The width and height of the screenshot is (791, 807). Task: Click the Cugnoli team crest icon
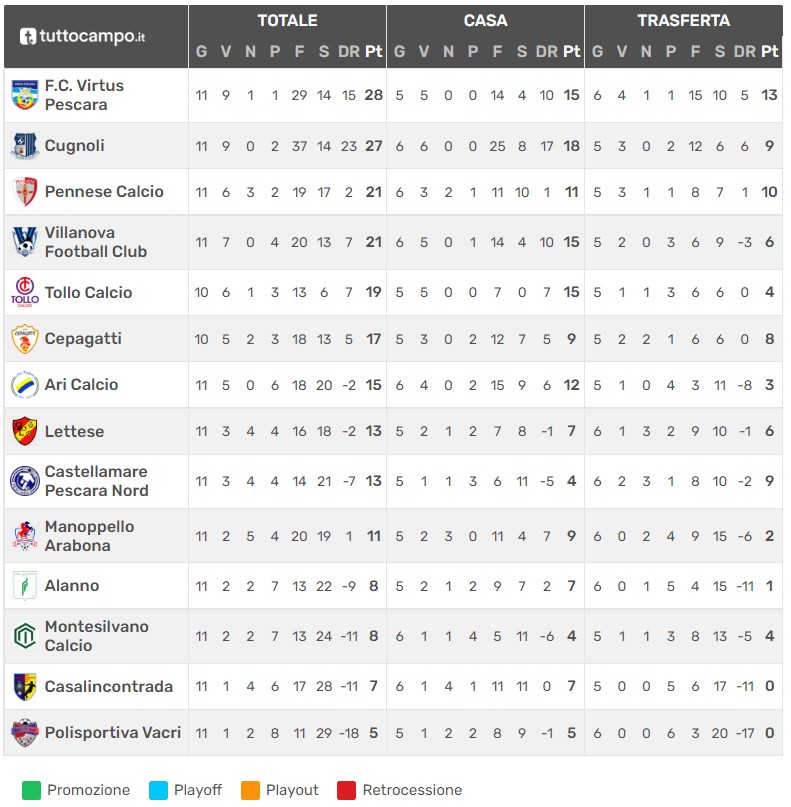pyautogui.click(x=25, y=146)
